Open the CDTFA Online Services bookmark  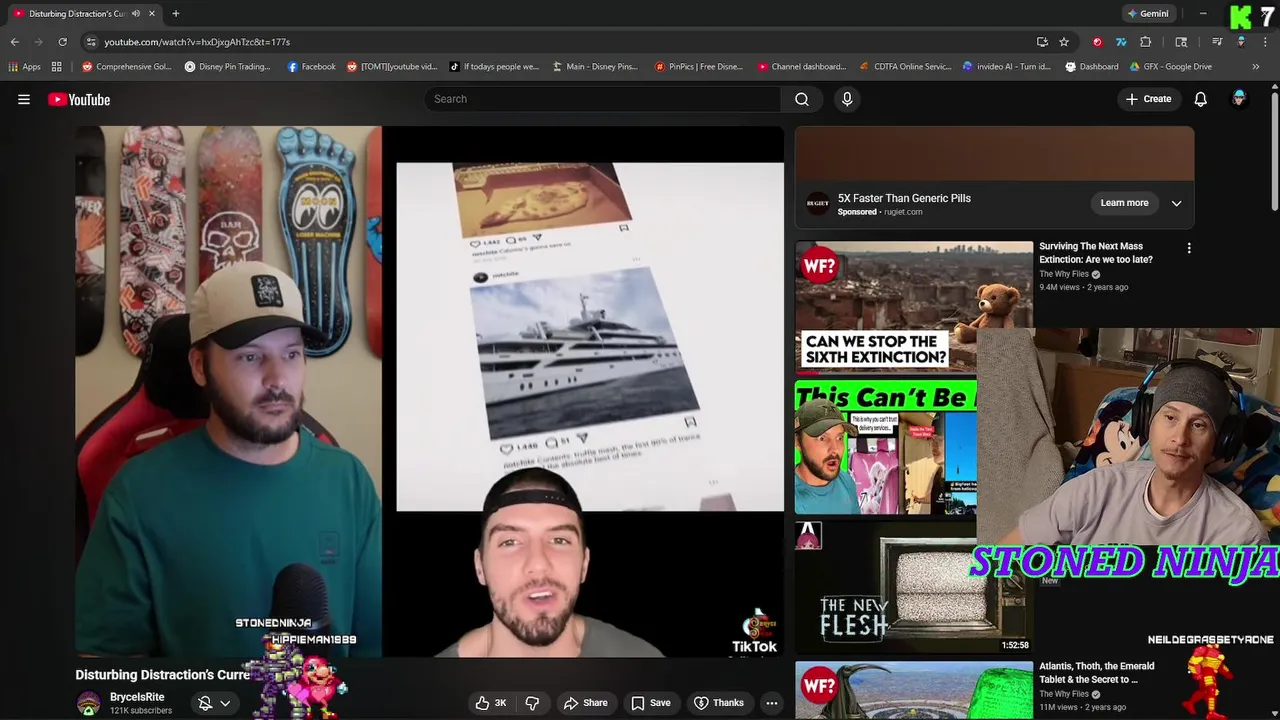point(905,67)
